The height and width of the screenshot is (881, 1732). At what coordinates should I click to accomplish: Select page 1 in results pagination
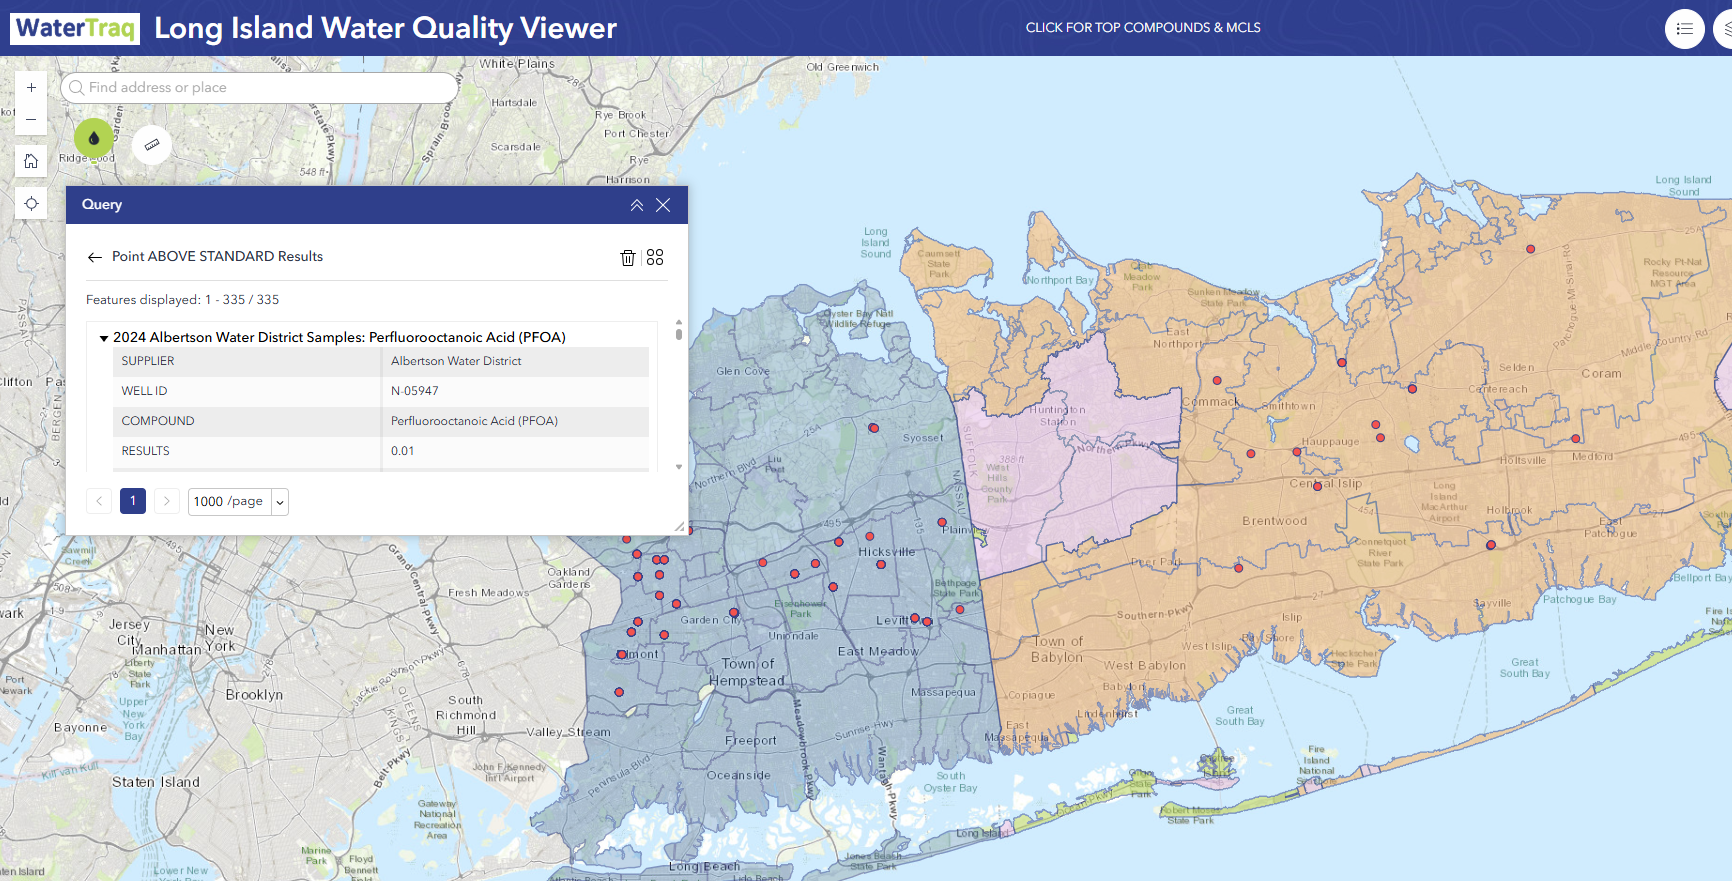pos(133,501)
